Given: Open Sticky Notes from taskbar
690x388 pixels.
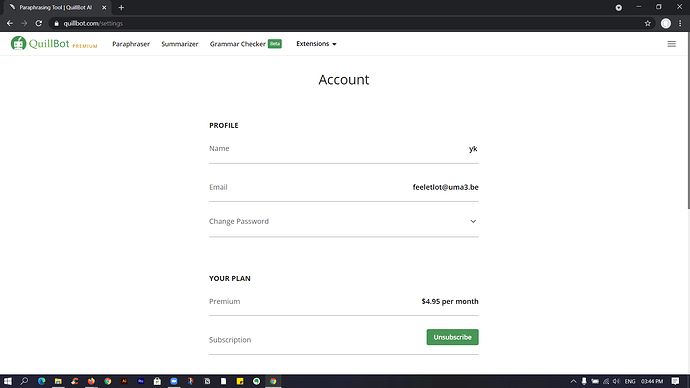Looking at the screenshot, I should pos(240,381).
